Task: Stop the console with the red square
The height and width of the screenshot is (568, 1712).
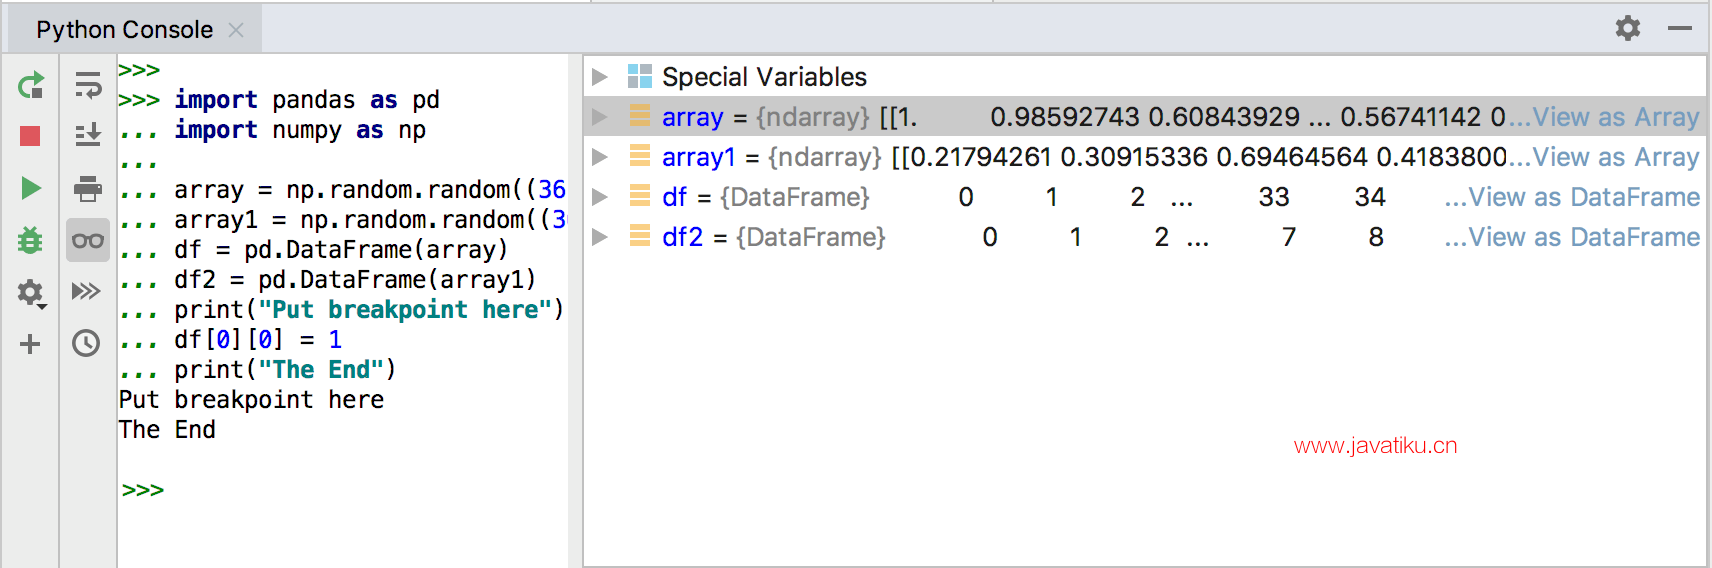Action: (30, 136)
